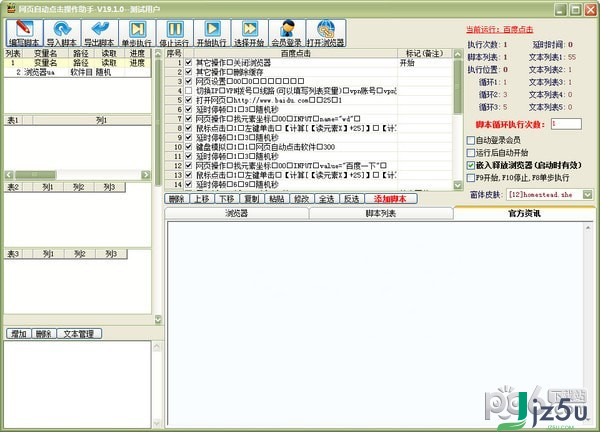Image resolution: width=600 pixels, height=432 pixels.
Task: Move step up with 上移 button
Action: tap(202, 199)
